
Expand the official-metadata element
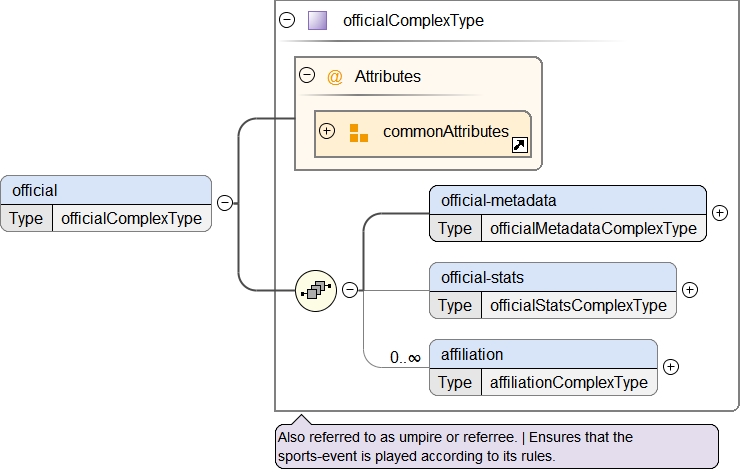click(719, 212)
